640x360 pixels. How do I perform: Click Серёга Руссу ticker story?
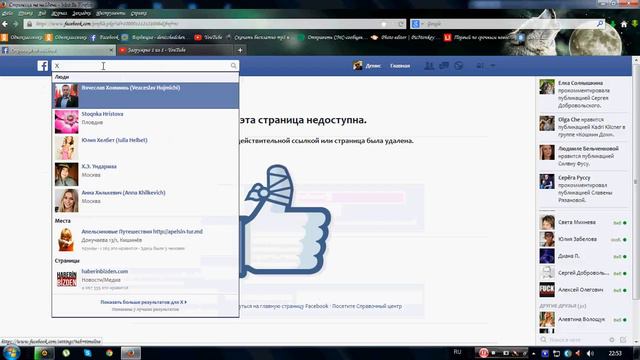point(583,189)
